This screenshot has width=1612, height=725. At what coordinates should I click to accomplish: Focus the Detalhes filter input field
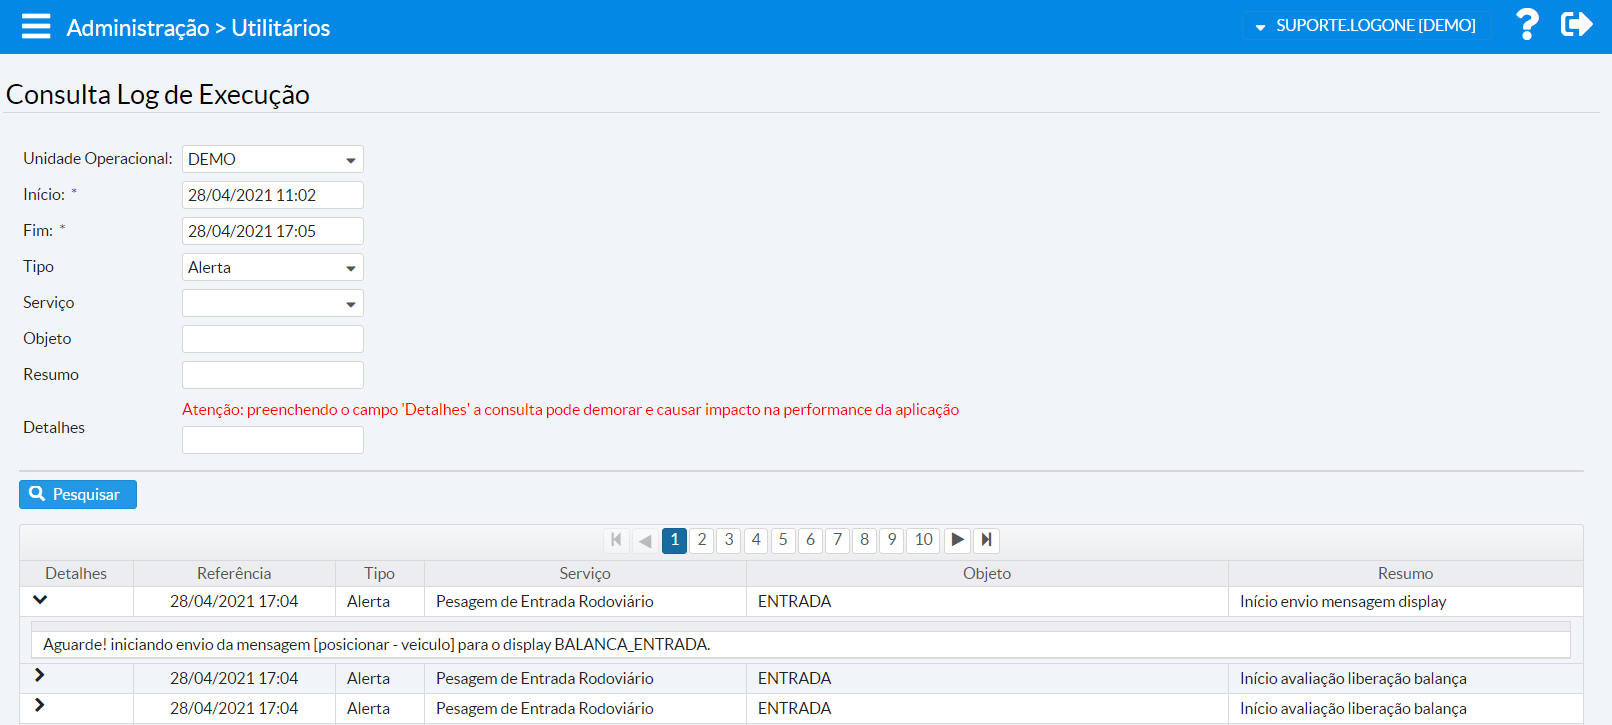pos(272,440)
